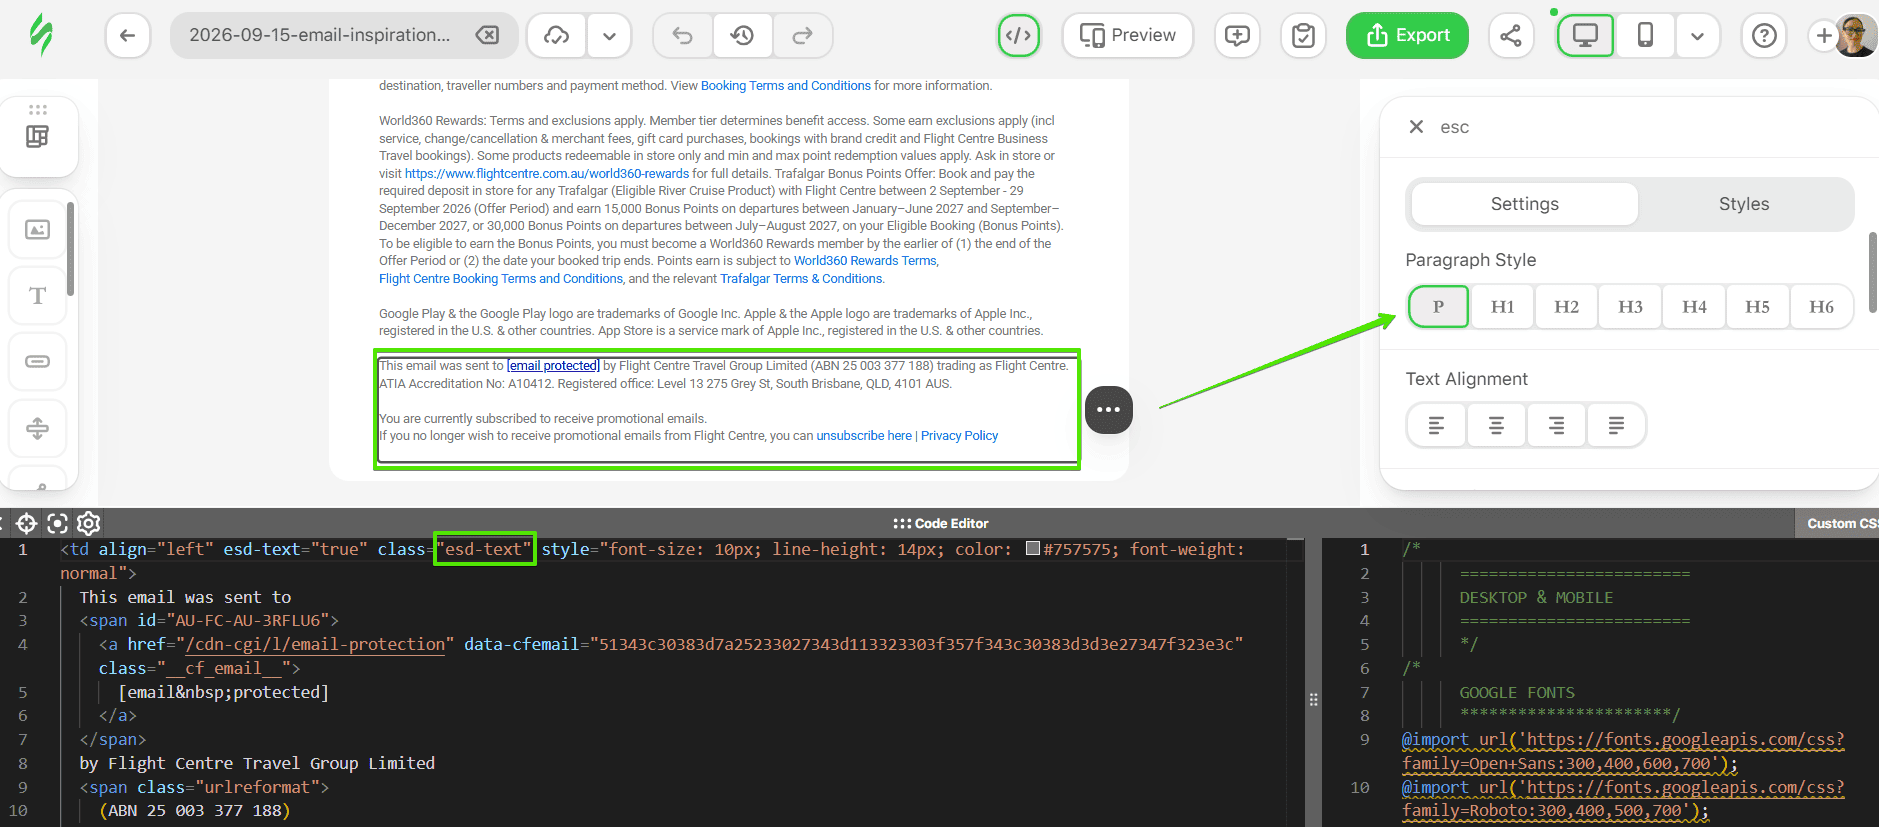
Task: Click the cloud save status icon
Action: 556,36
